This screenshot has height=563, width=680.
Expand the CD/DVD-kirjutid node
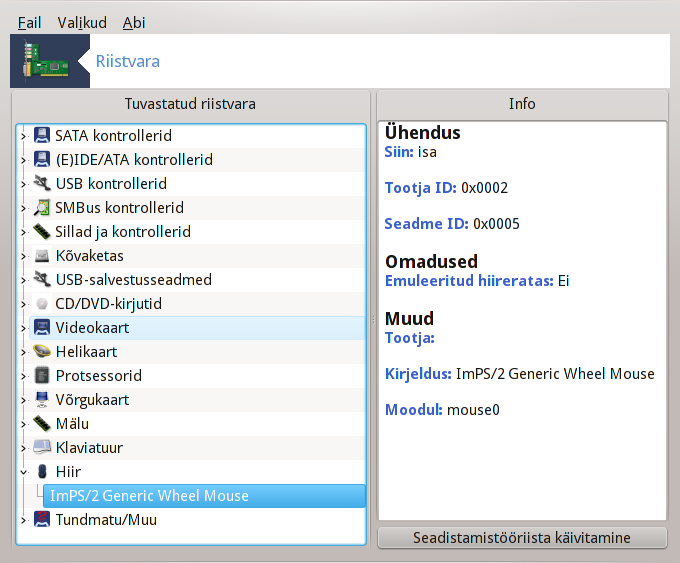pyautogui.click(x=23, y=304)
